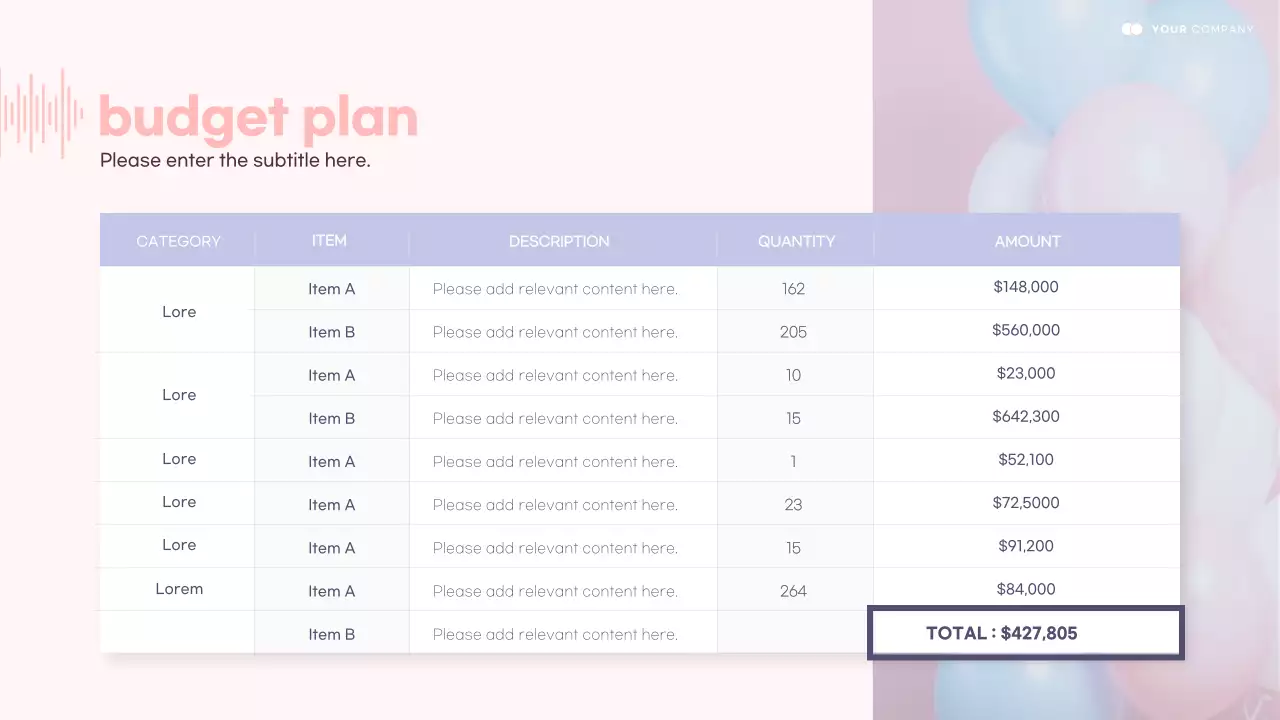Click the ITEM column header

329,240
